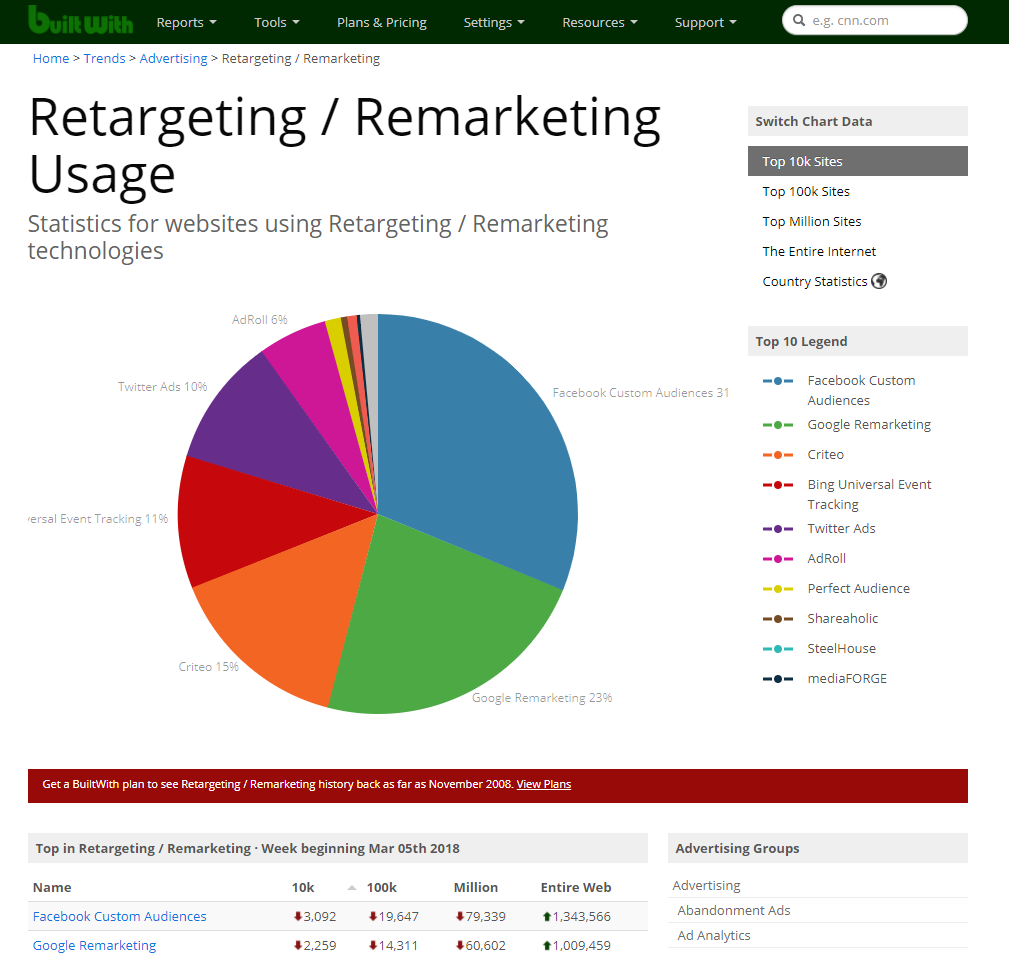The image size is (1009, 954).
Task: Click the AdRoll legend marker
Action: tap(777, 559)
